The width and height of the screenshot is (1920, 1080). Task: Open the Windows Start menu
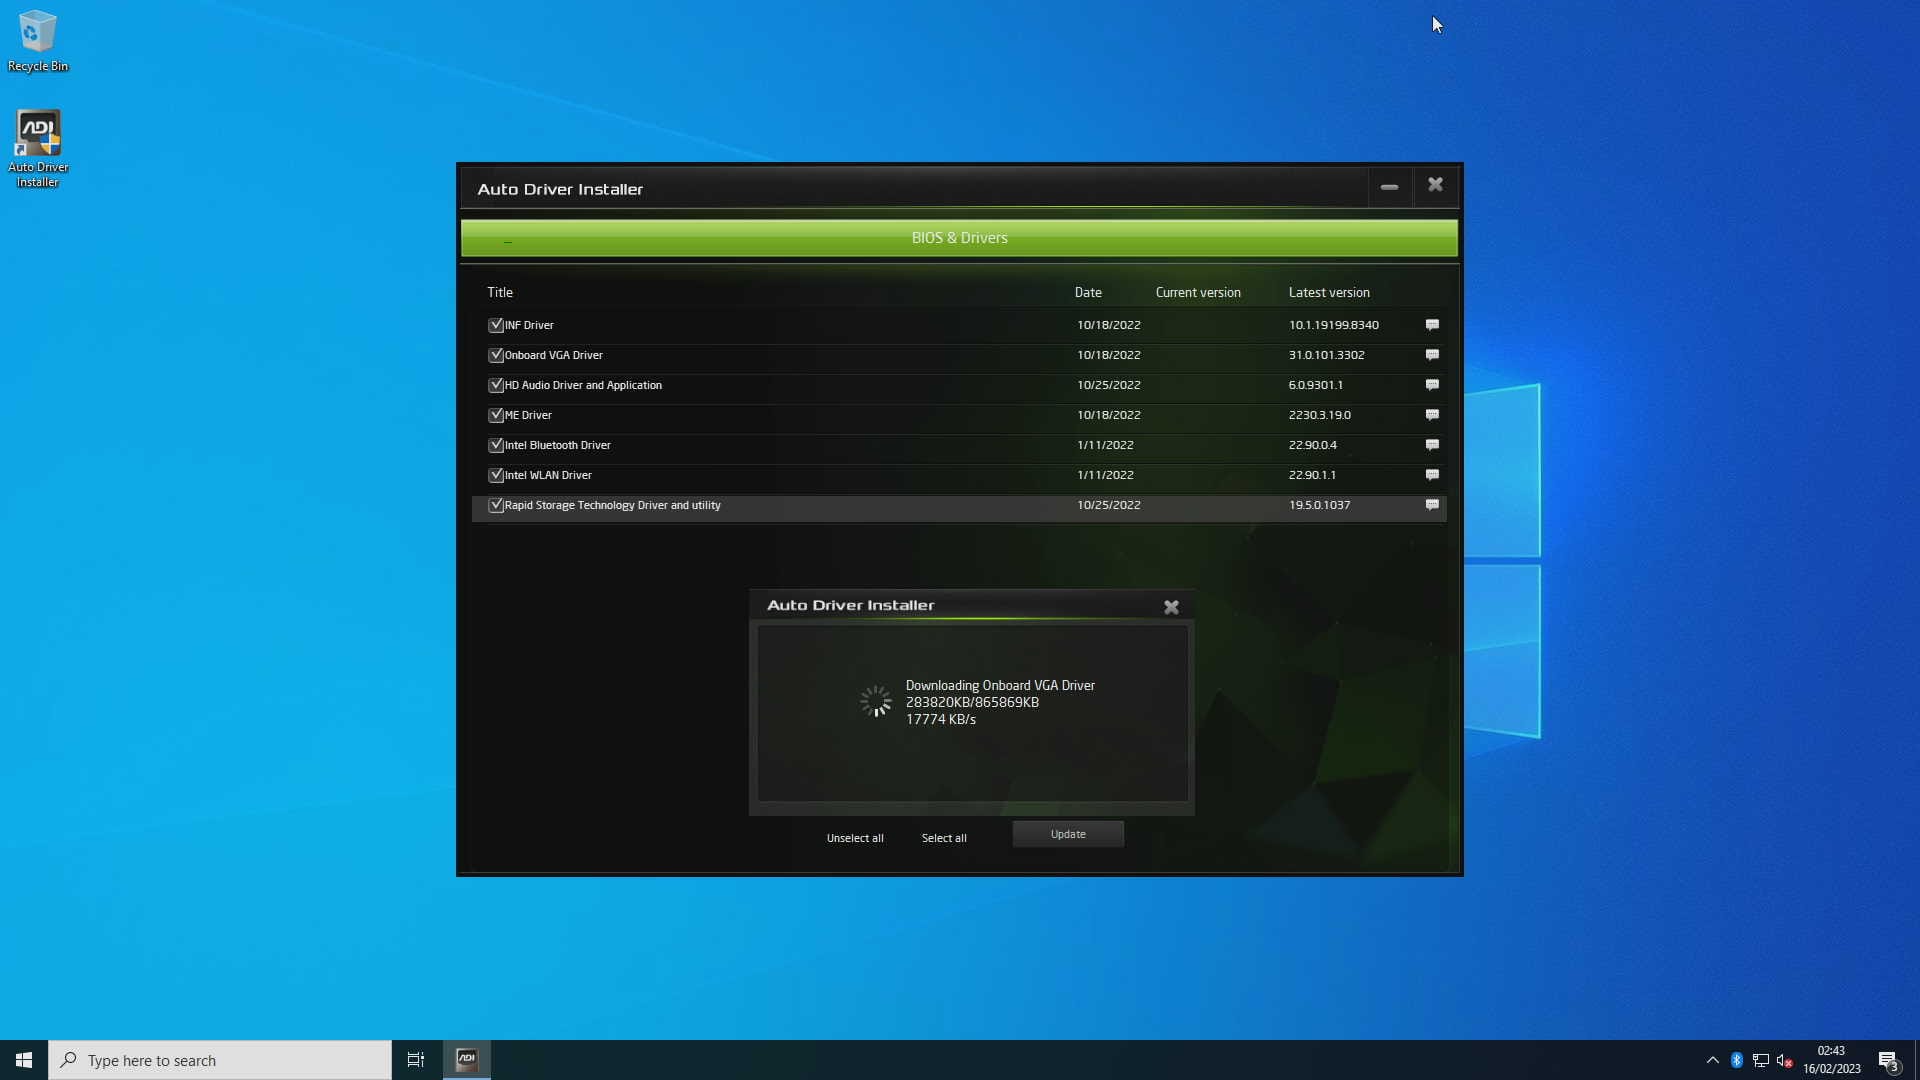24,1060
